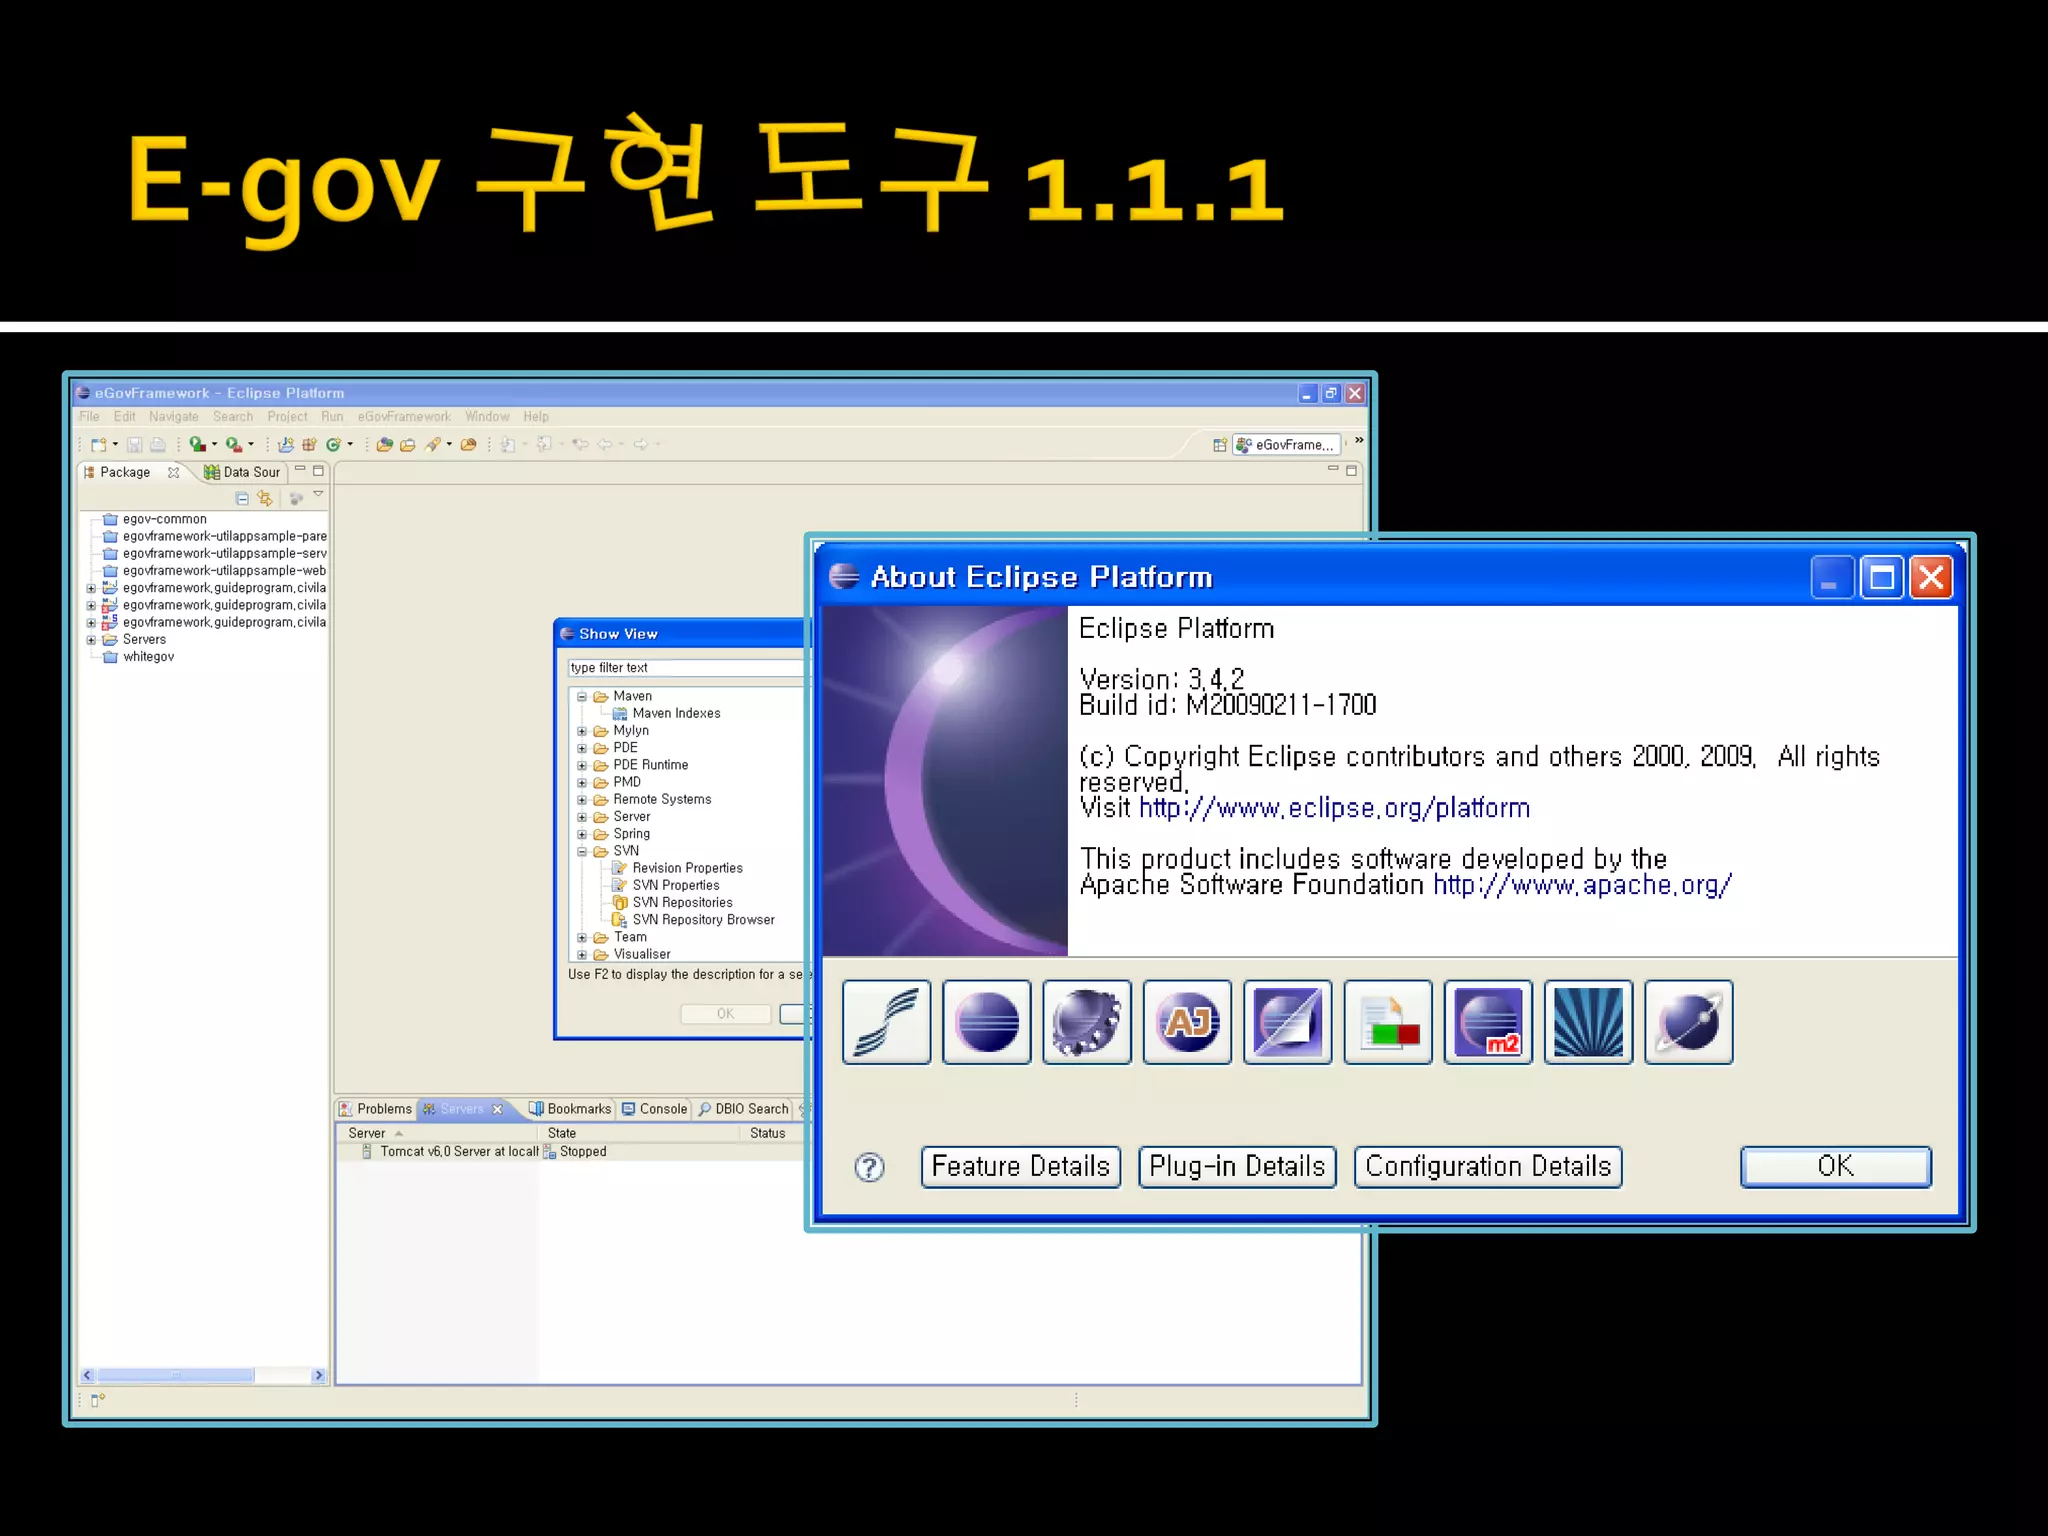Click the gear-shaped Eclipse feature icon

point(1087,1022)
